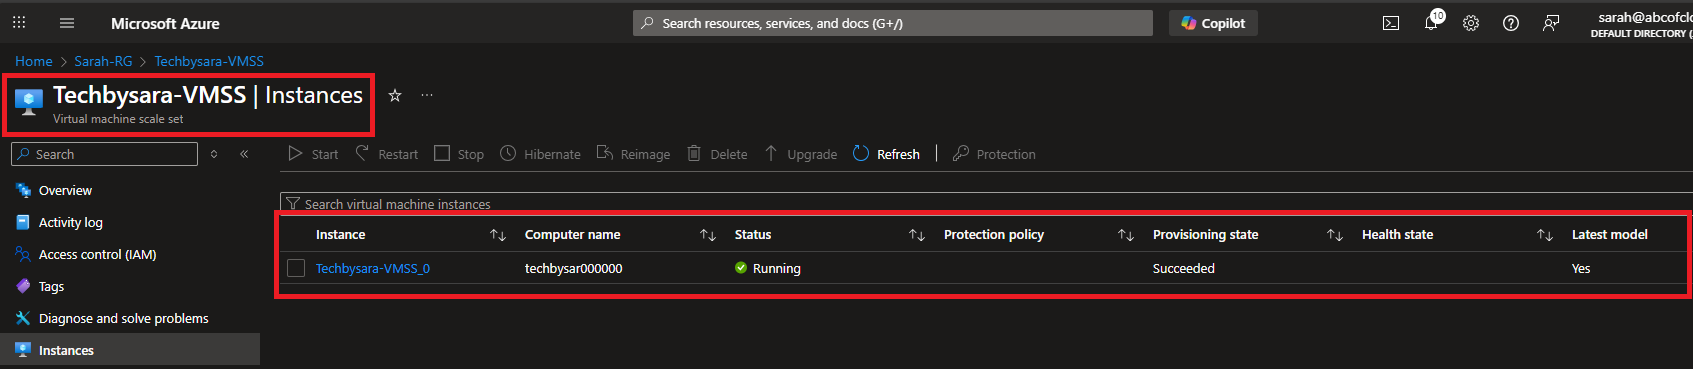The image size is (1693, 369).
Task: Open the sarah@abcofclo account menu
Action: (x=1641, y=24)
